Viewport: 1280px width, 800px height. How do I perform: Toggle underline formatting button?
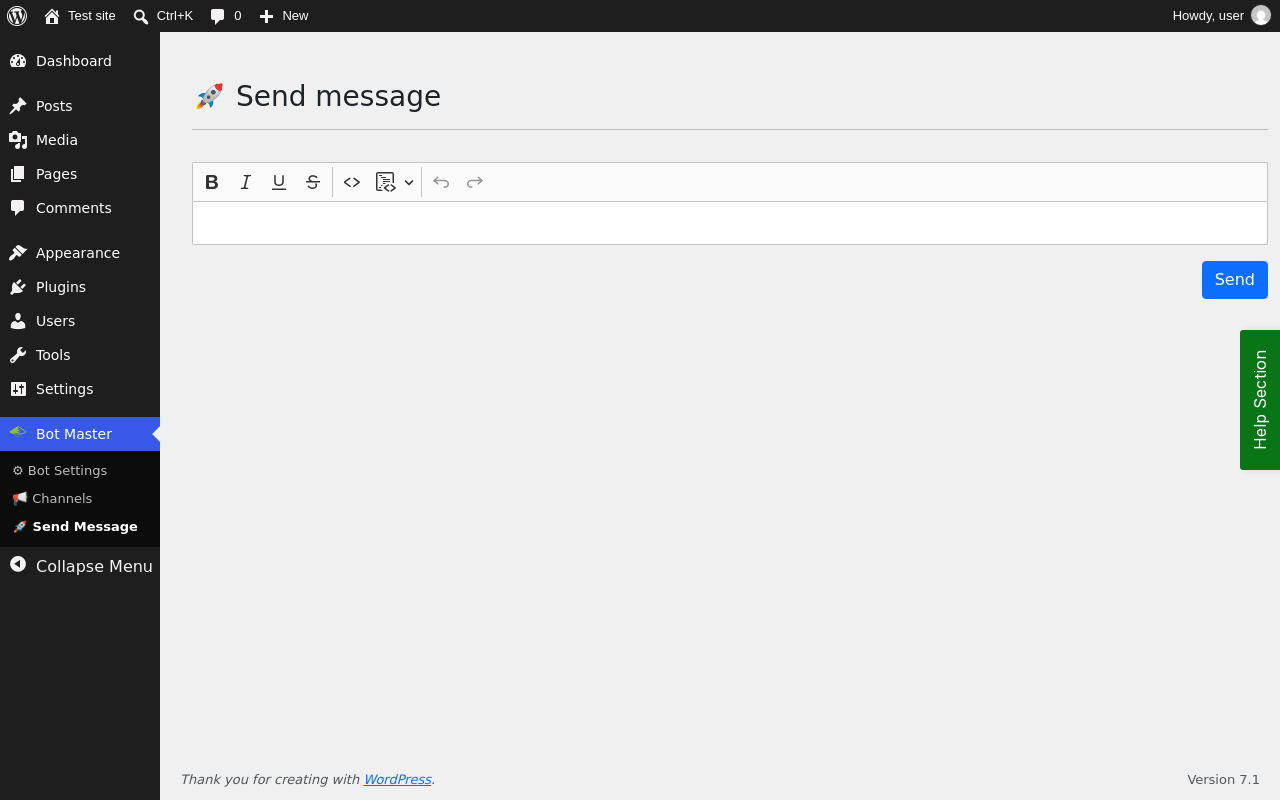point(279,182)
